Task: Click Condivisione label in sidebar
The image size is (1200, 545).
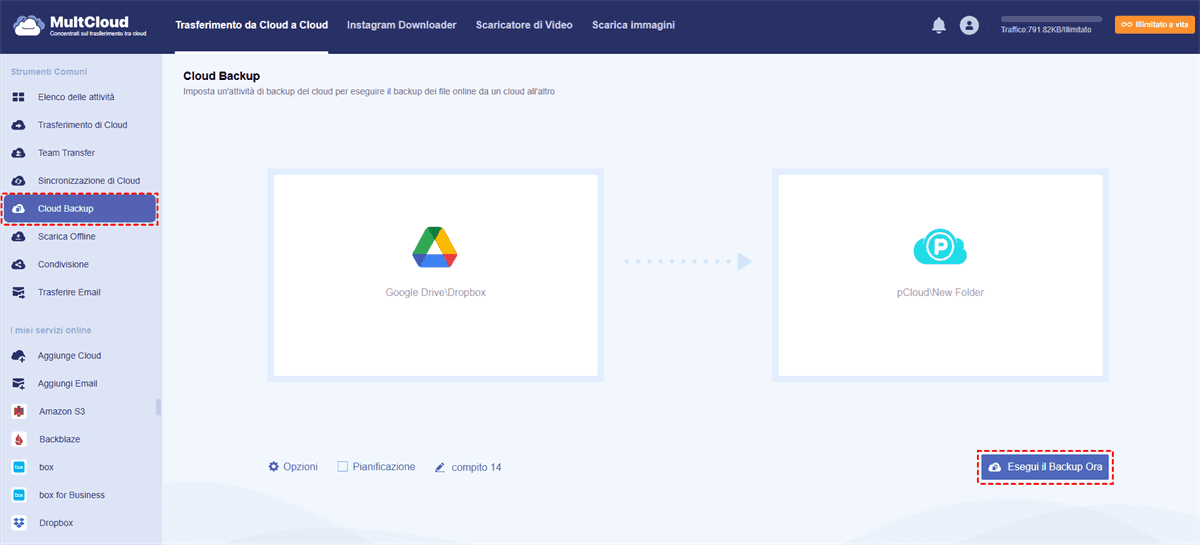Action: coord(63,265)
